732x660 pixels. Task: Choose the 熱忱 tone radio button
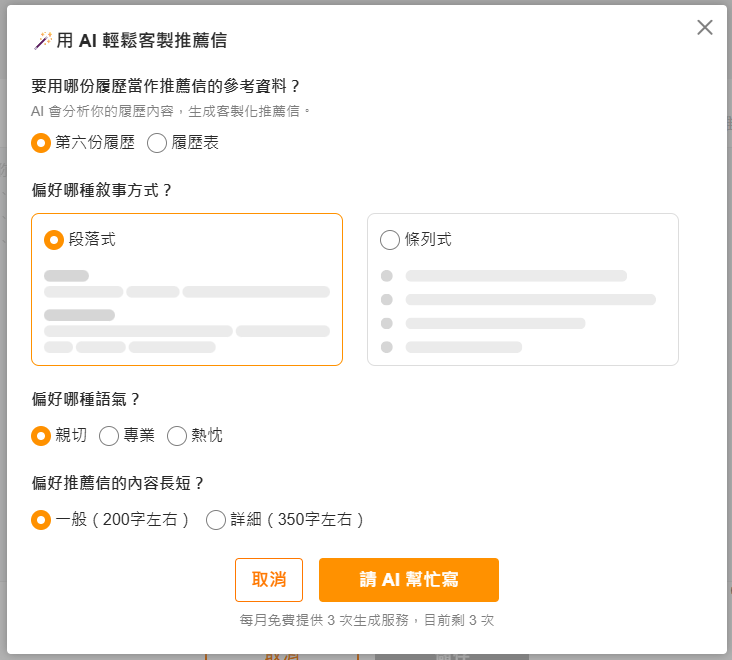pos(177,436)
